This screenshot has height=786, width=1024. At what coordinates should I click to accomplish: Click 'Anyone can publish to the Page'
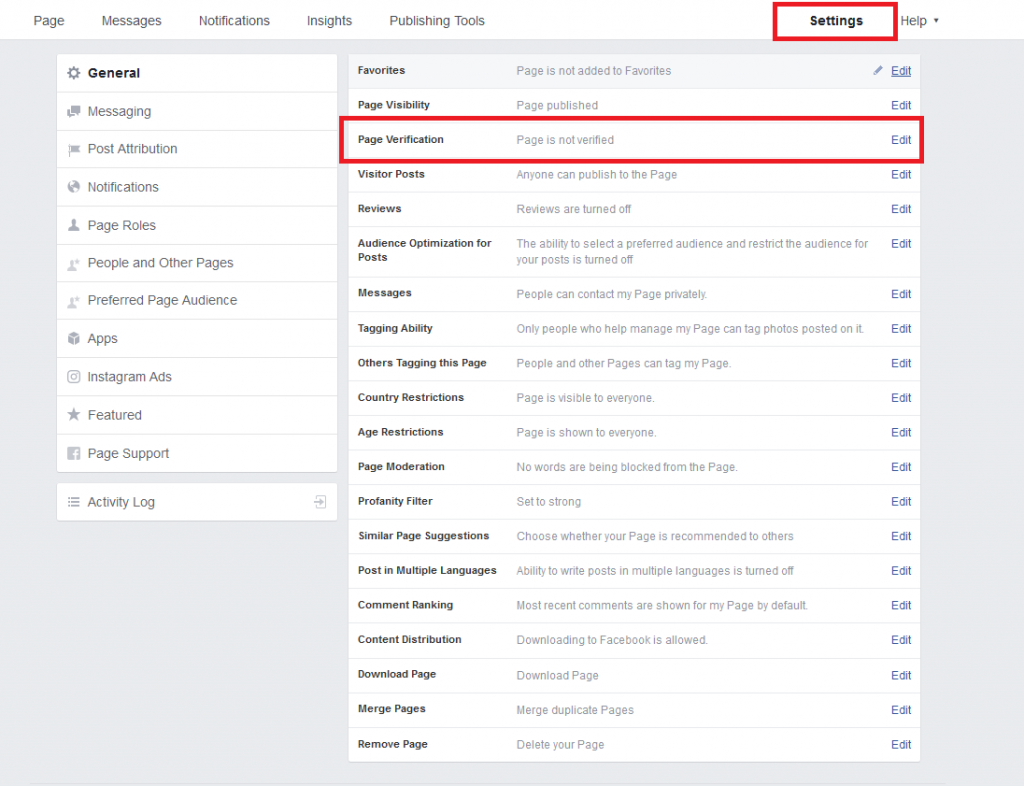pos(596,175)
